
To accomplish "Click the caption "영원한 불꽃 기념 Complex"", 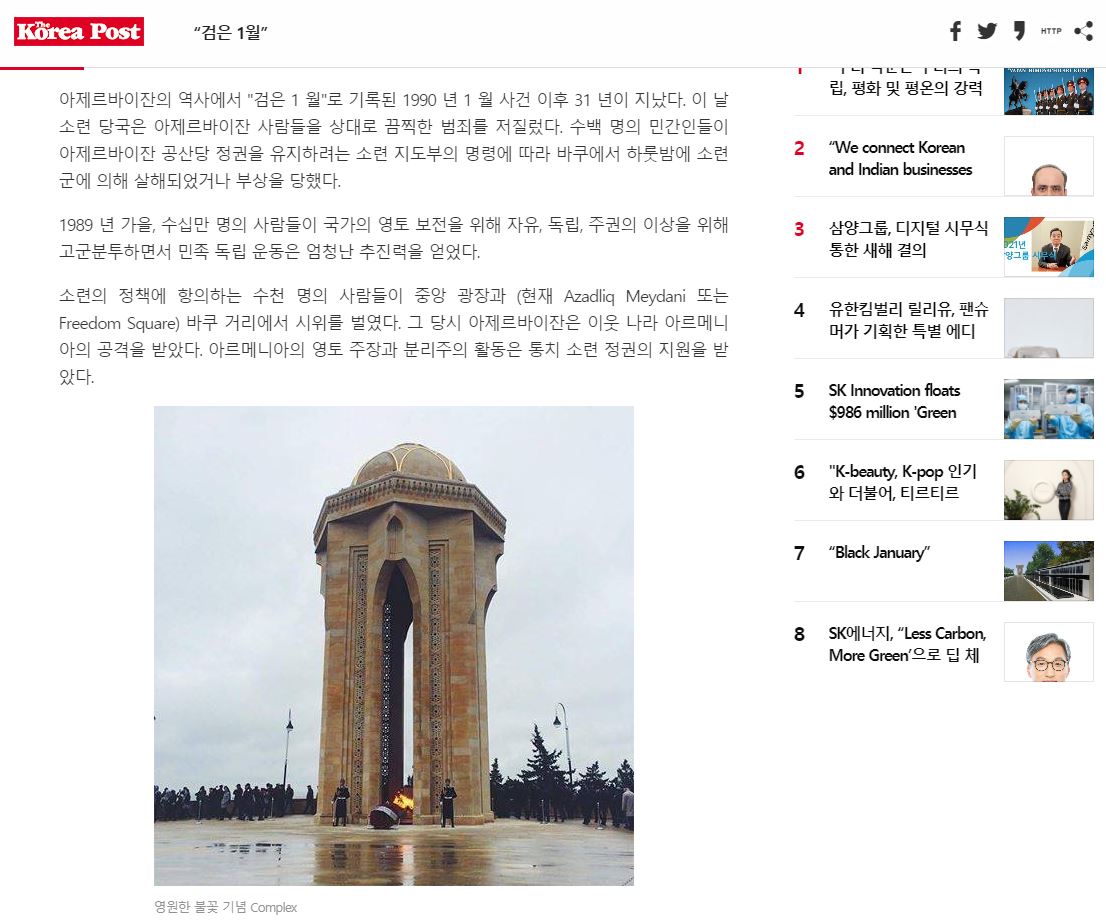I will (226, 907).
